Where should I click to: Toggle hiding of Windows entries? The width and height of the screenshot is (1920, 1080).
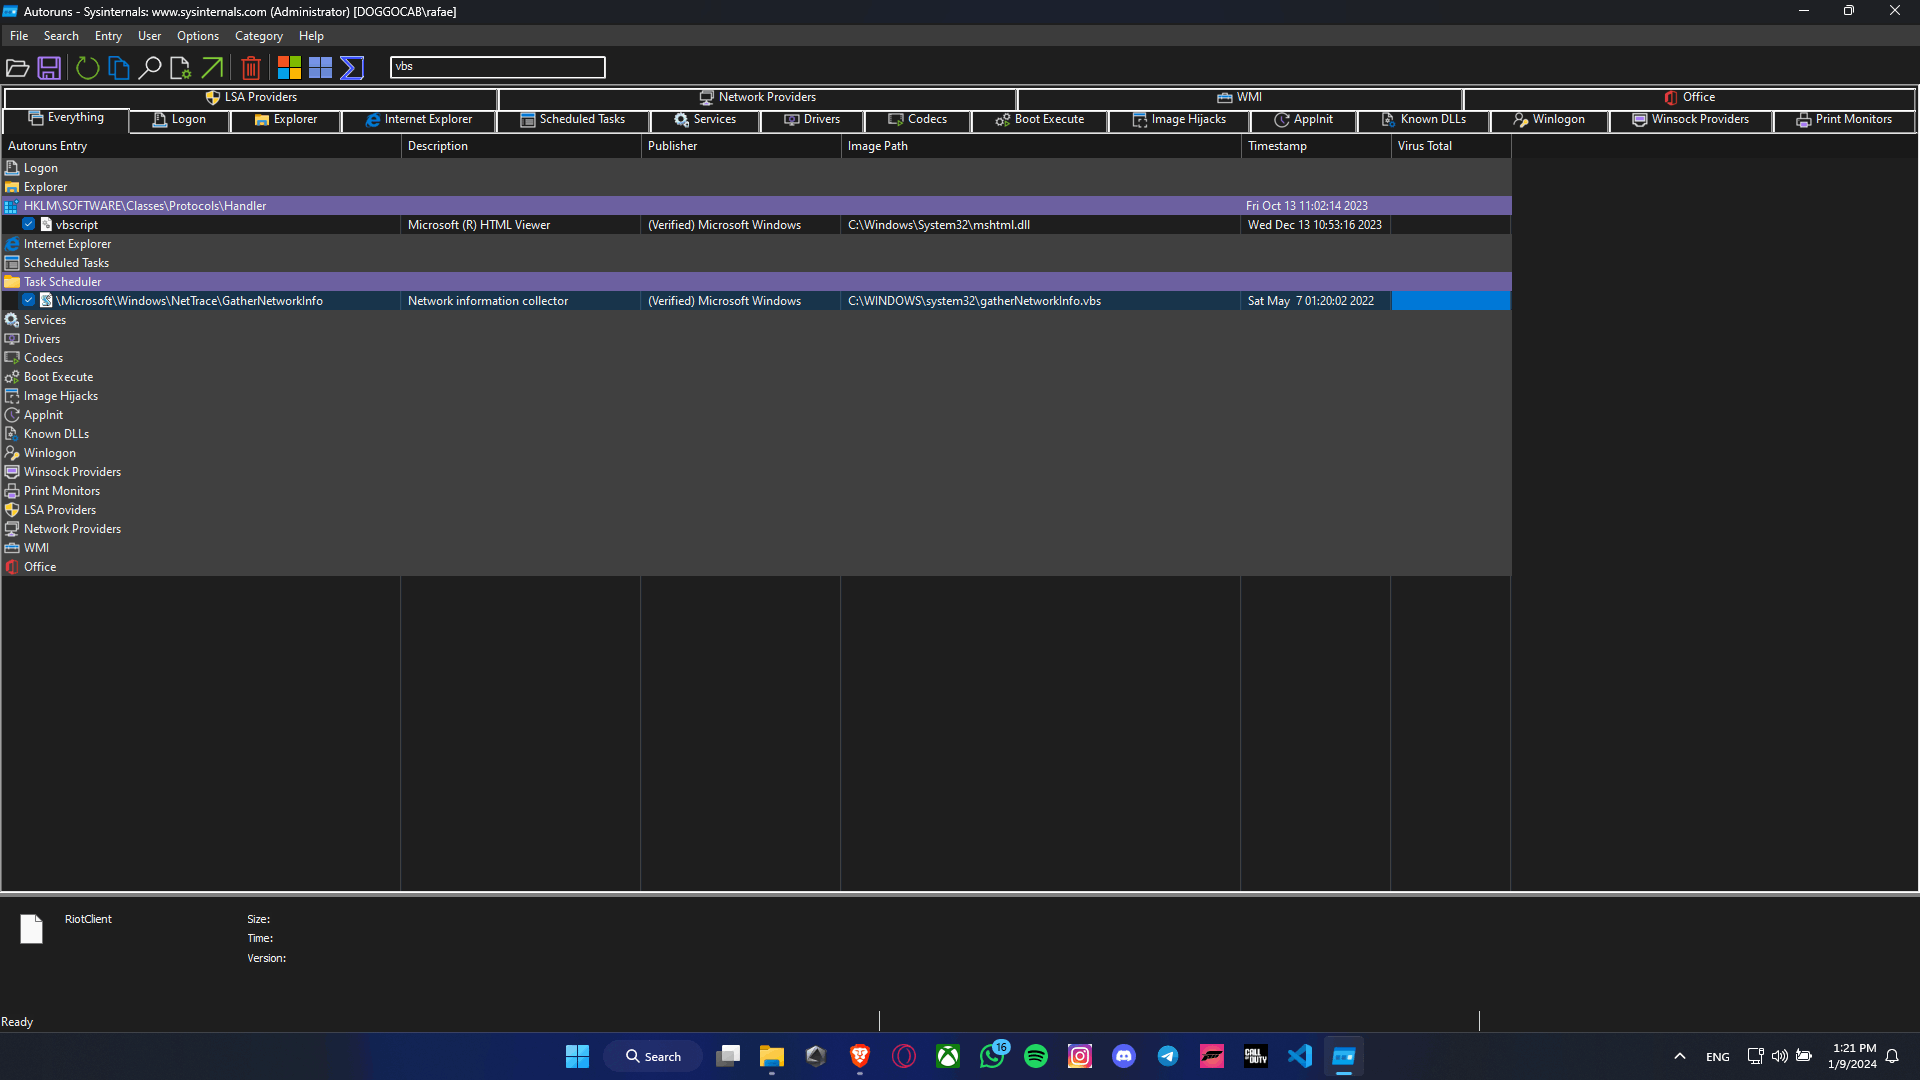tap(320, 67)
